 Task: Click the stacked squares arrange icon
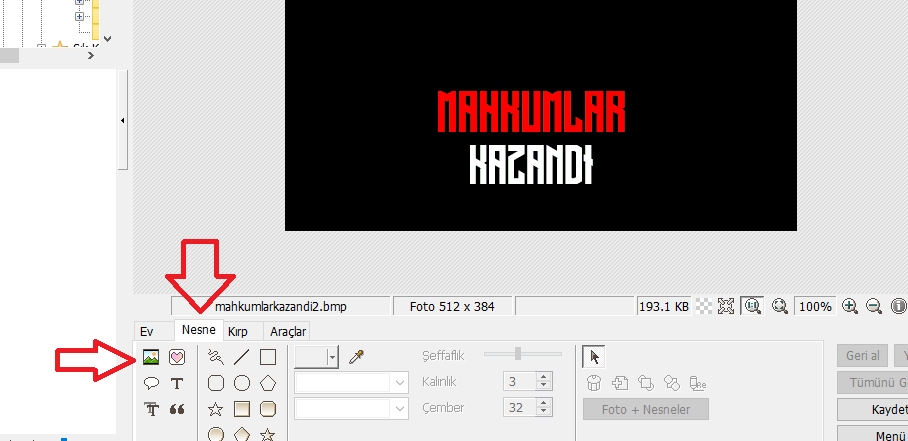pyautogui.click(x=646, y=383)
